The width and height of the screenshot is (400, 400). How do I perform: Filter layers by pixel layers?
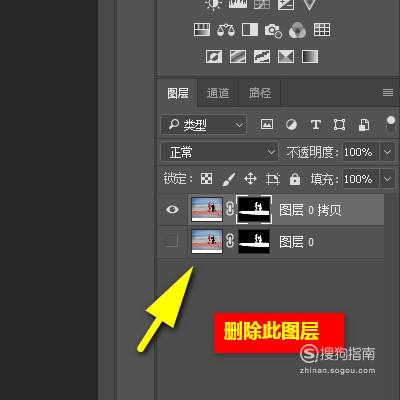(x=267, y=124)
